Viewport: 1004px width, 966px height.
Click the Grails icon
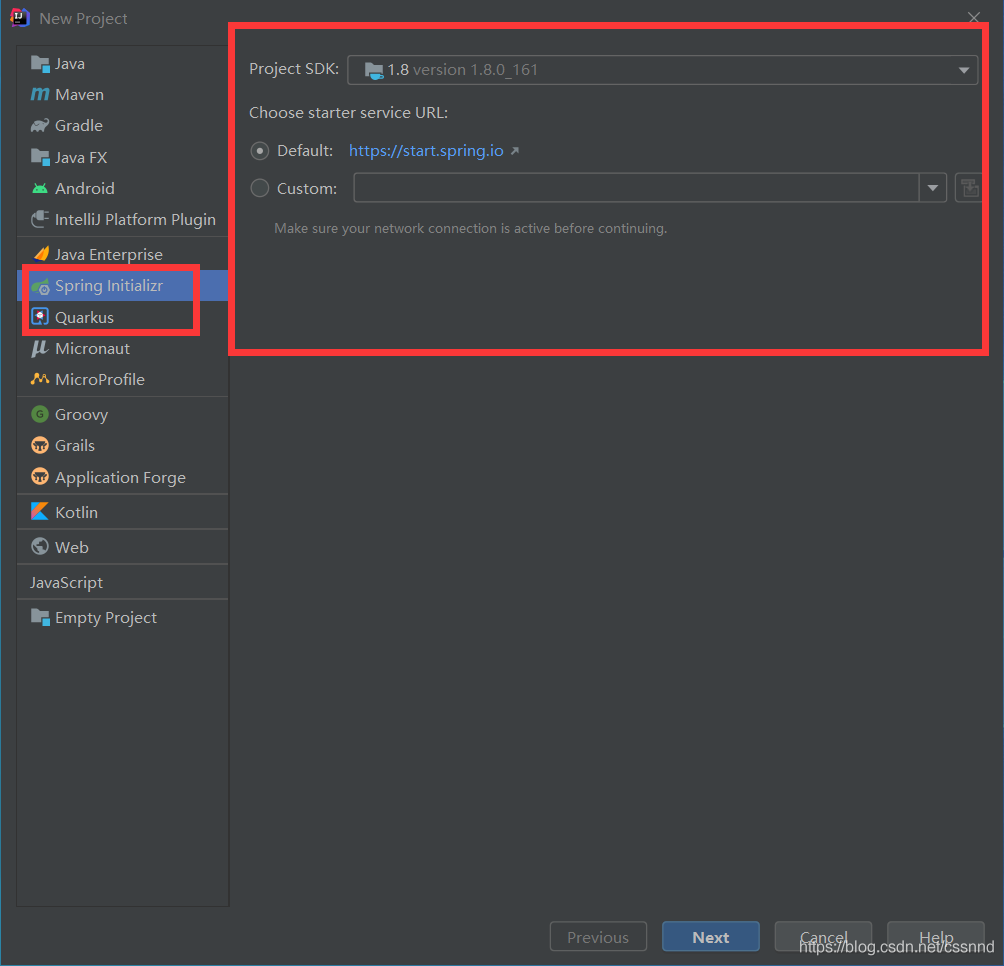pyautogui.click(x=40, y=445)
